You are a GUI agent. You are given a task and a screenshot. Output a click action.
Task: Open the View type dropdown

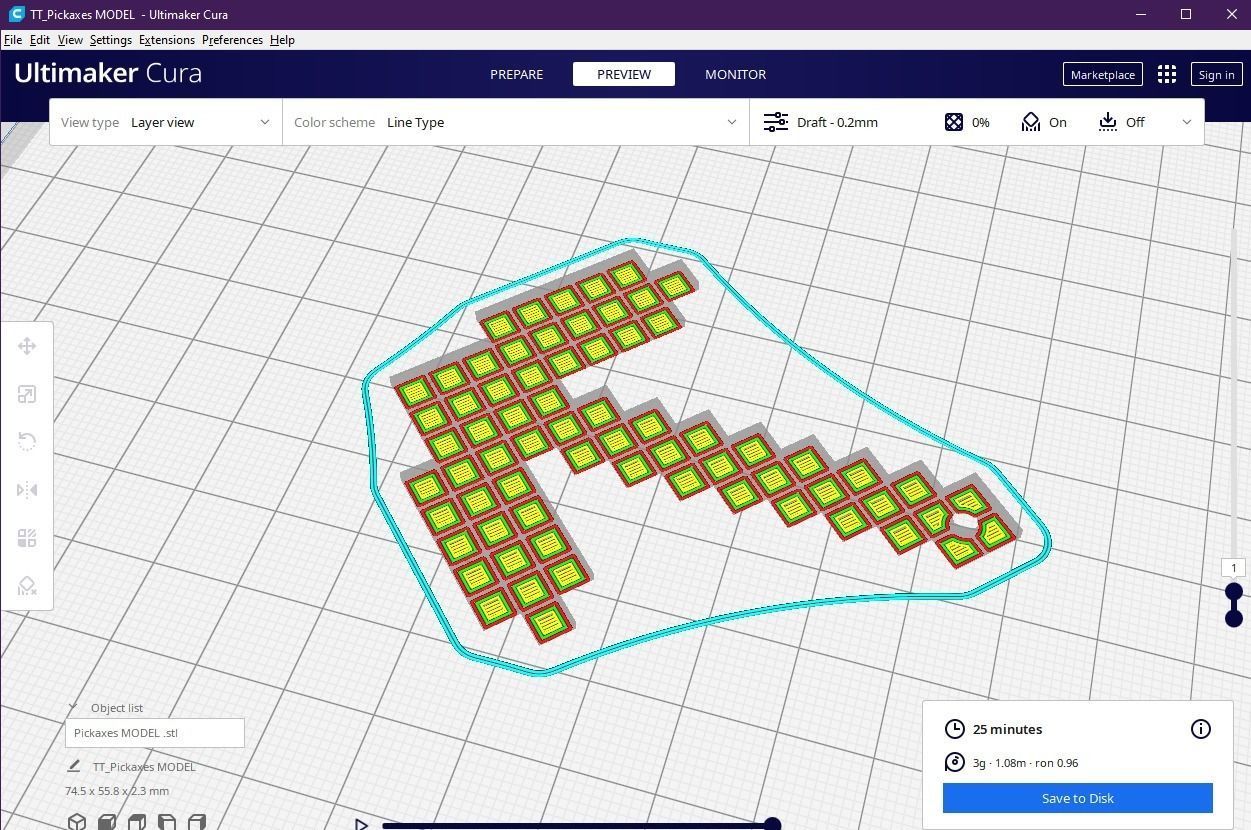tap(166, 122)
